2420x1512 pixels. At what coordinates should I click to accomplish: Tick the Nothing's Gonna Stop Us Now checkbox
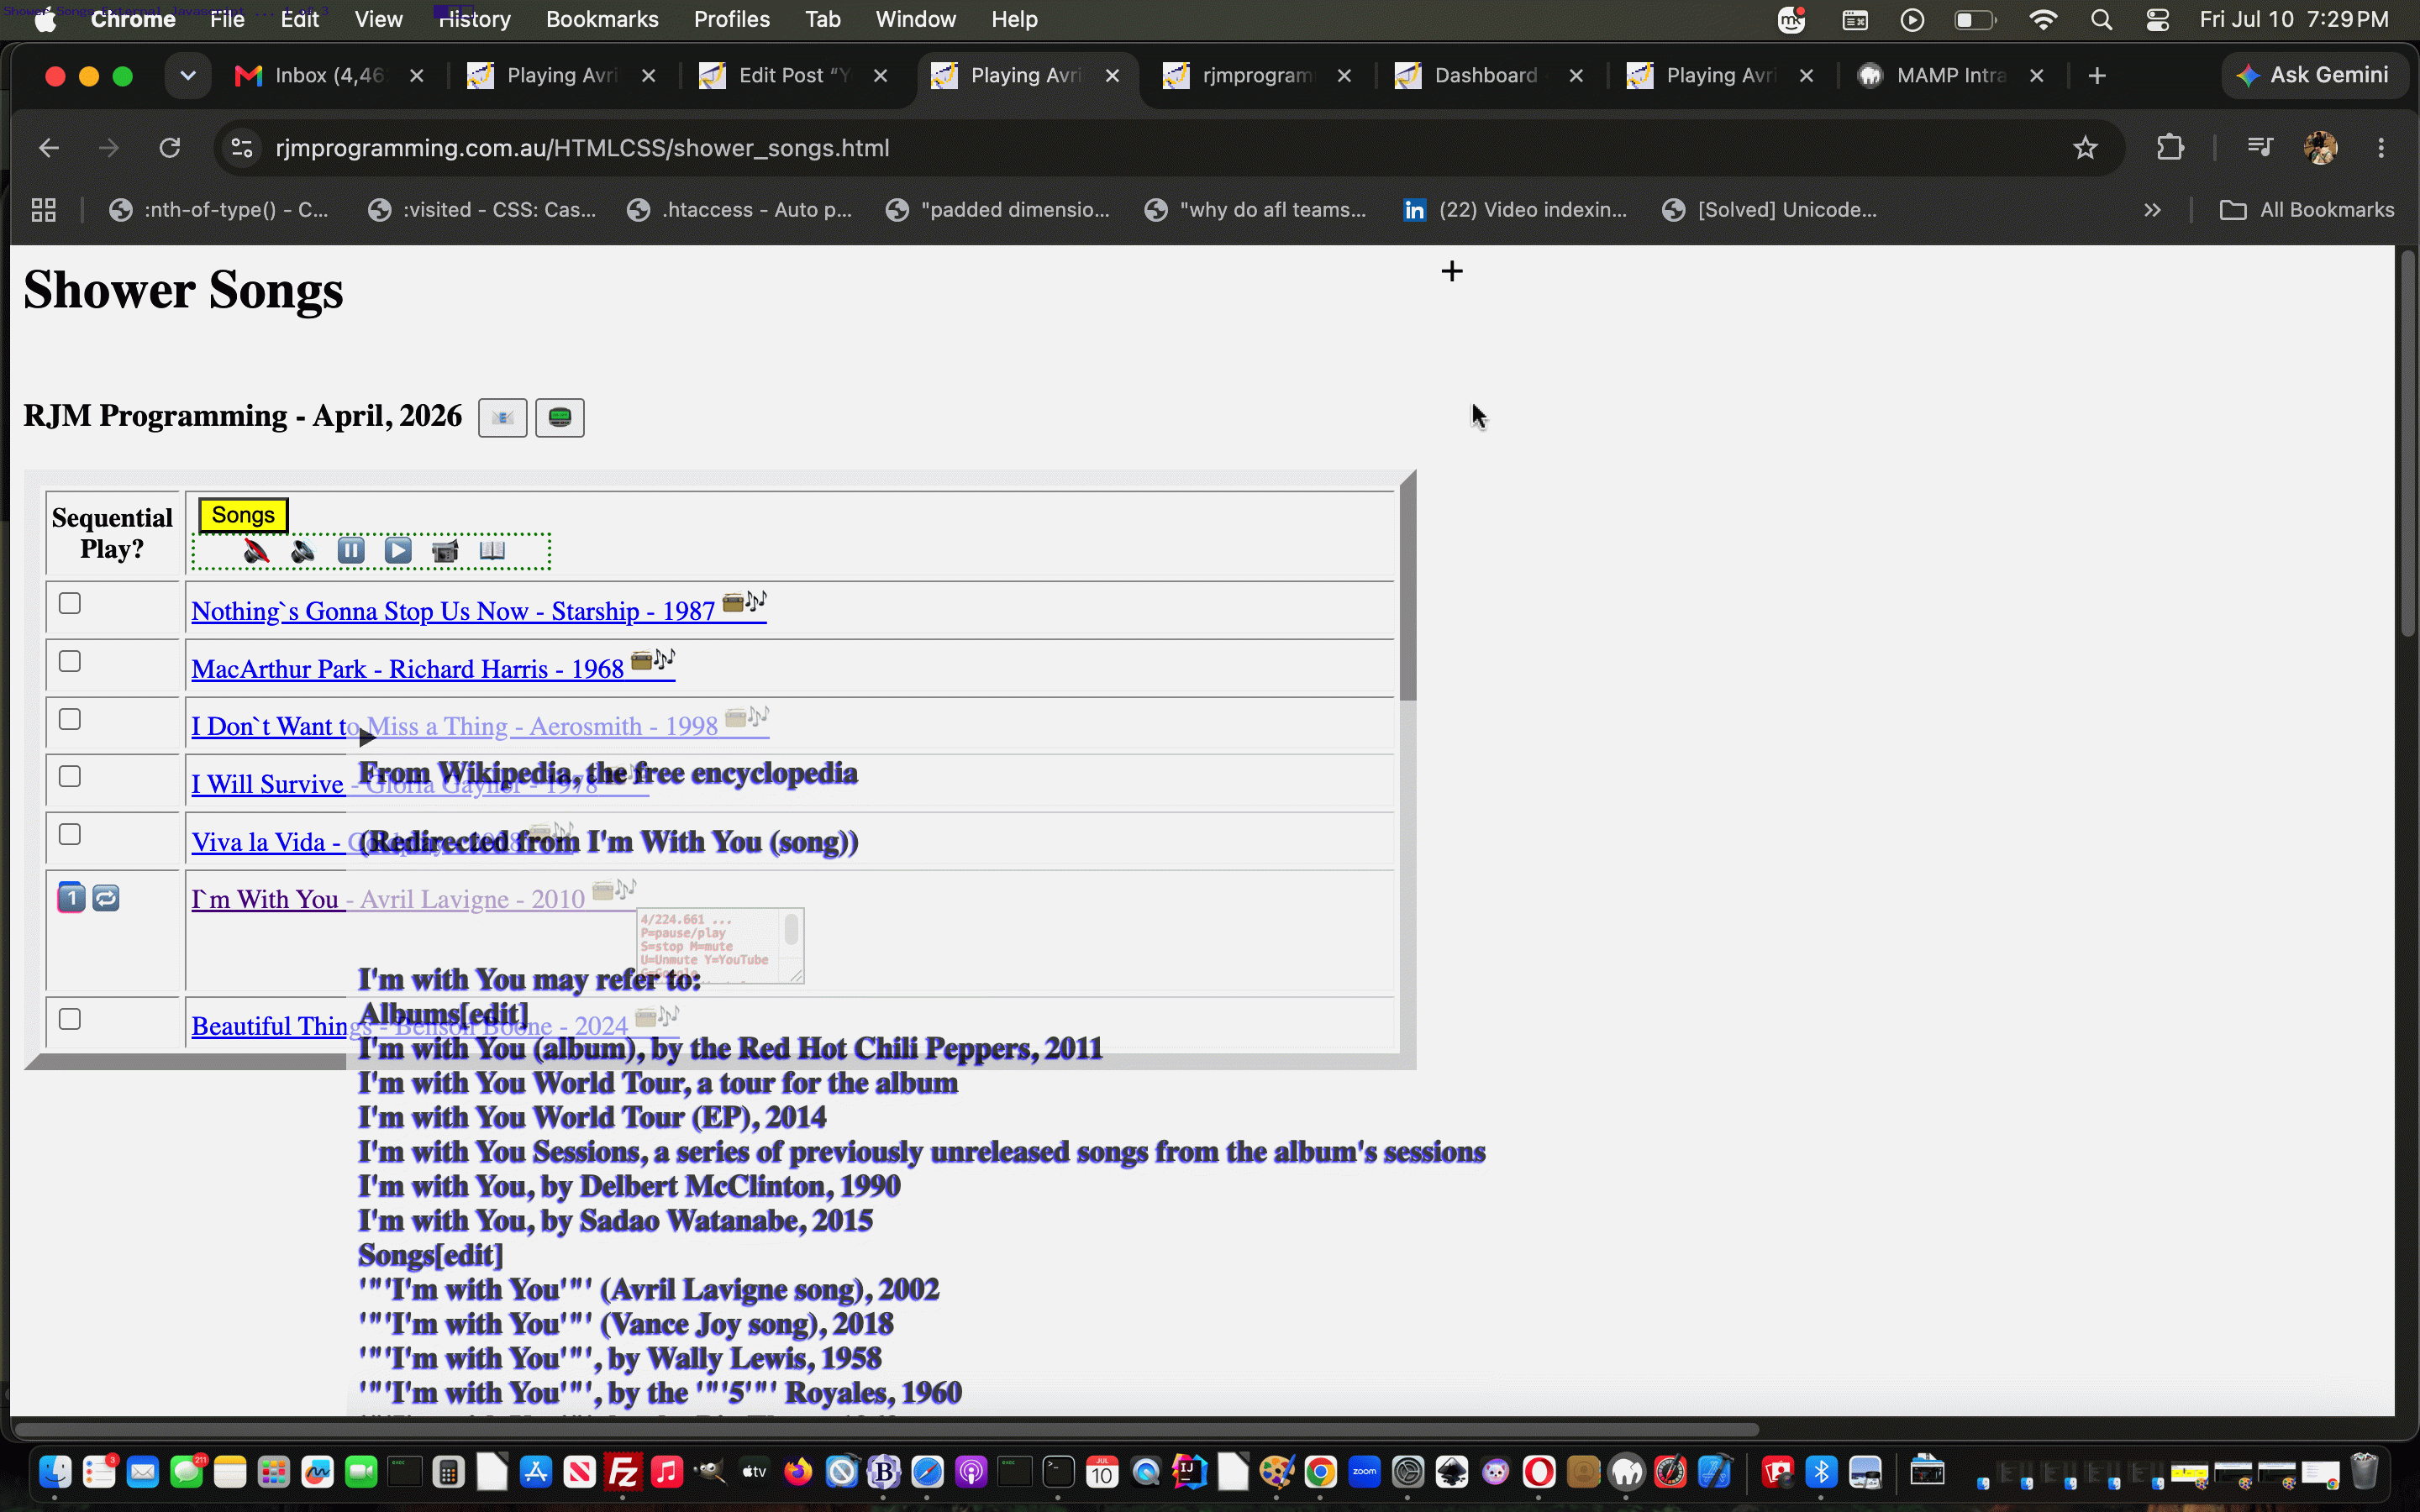click(69, 603)
